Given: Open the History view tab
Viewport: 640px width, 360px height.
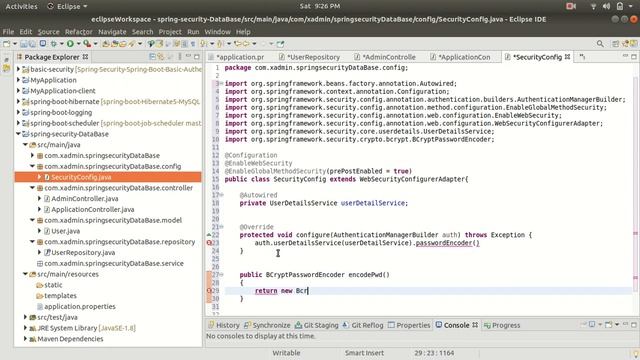Looking at the screenshot, I should pos(224,325).
